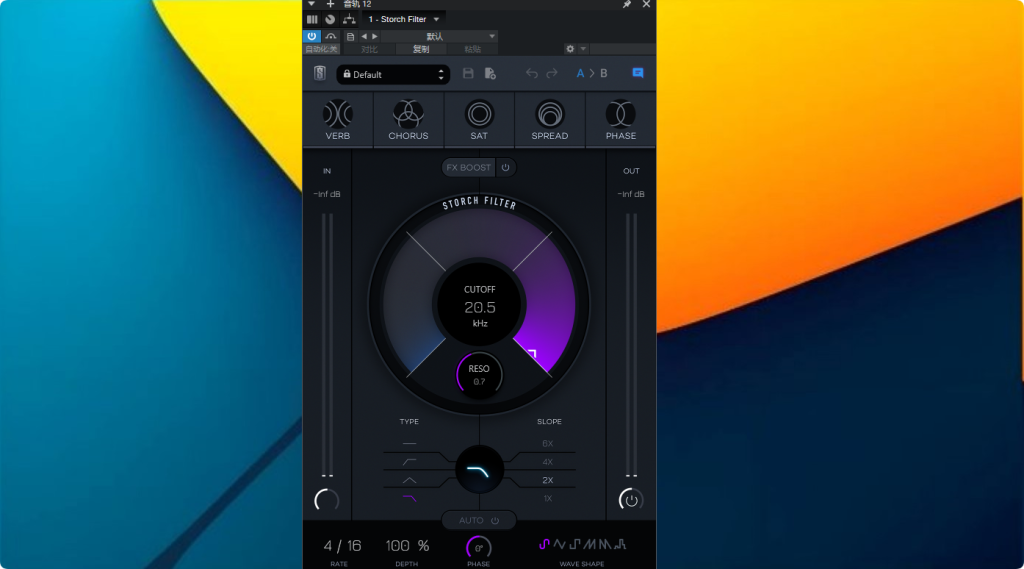Enable the CHORUS effect module

[408, 120]
